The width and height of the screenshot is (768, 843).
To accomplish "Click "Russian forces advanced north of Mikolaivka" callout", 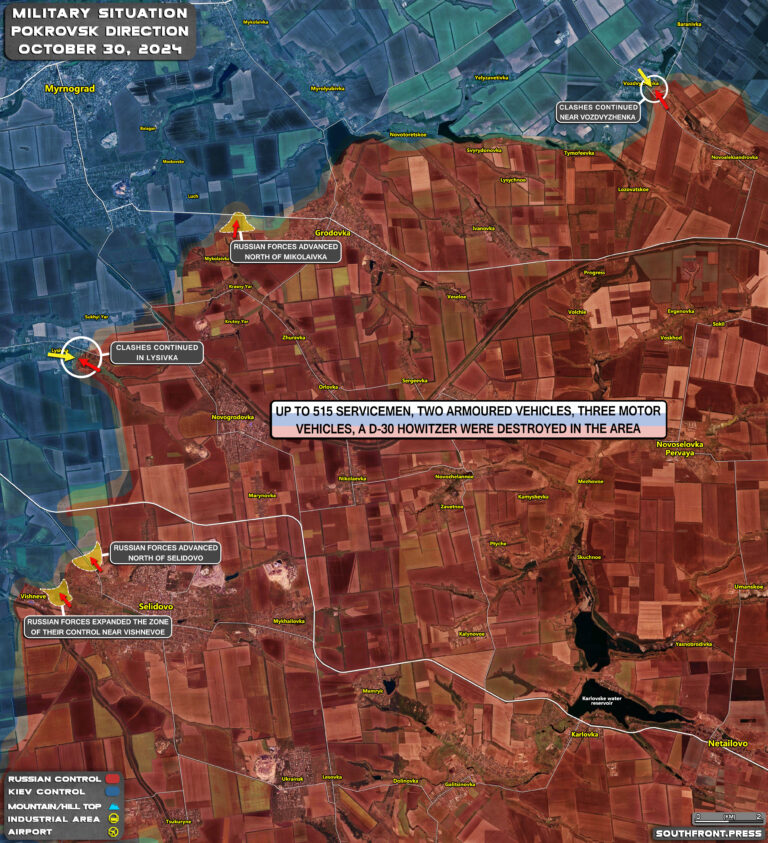I will [x=286, y=251].
